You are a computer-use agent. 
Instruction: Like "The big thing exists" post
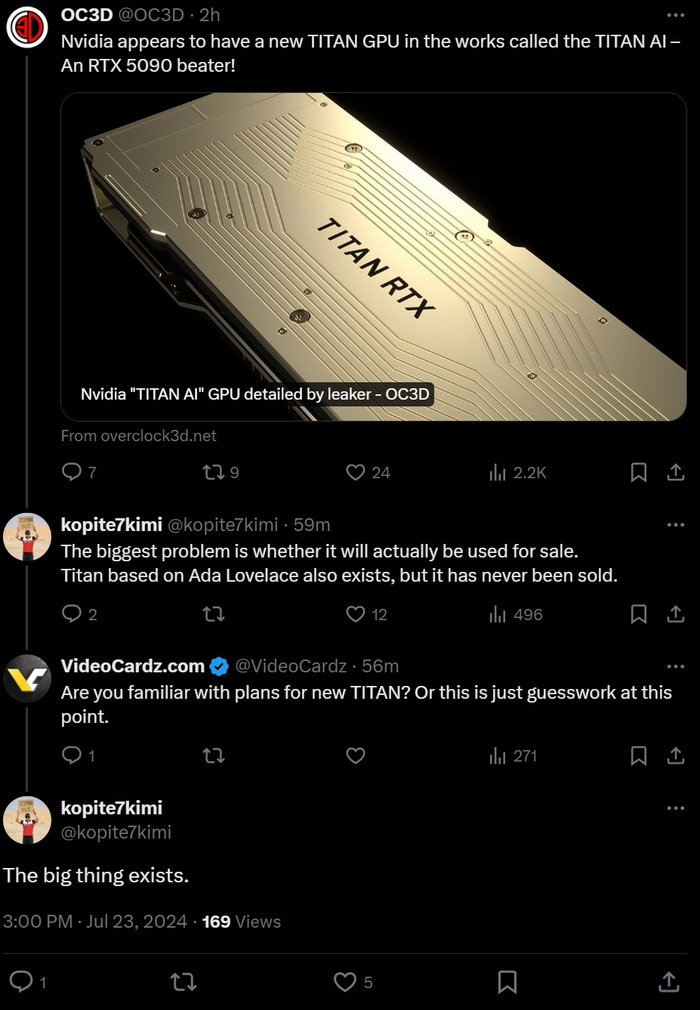click(345, 982)
